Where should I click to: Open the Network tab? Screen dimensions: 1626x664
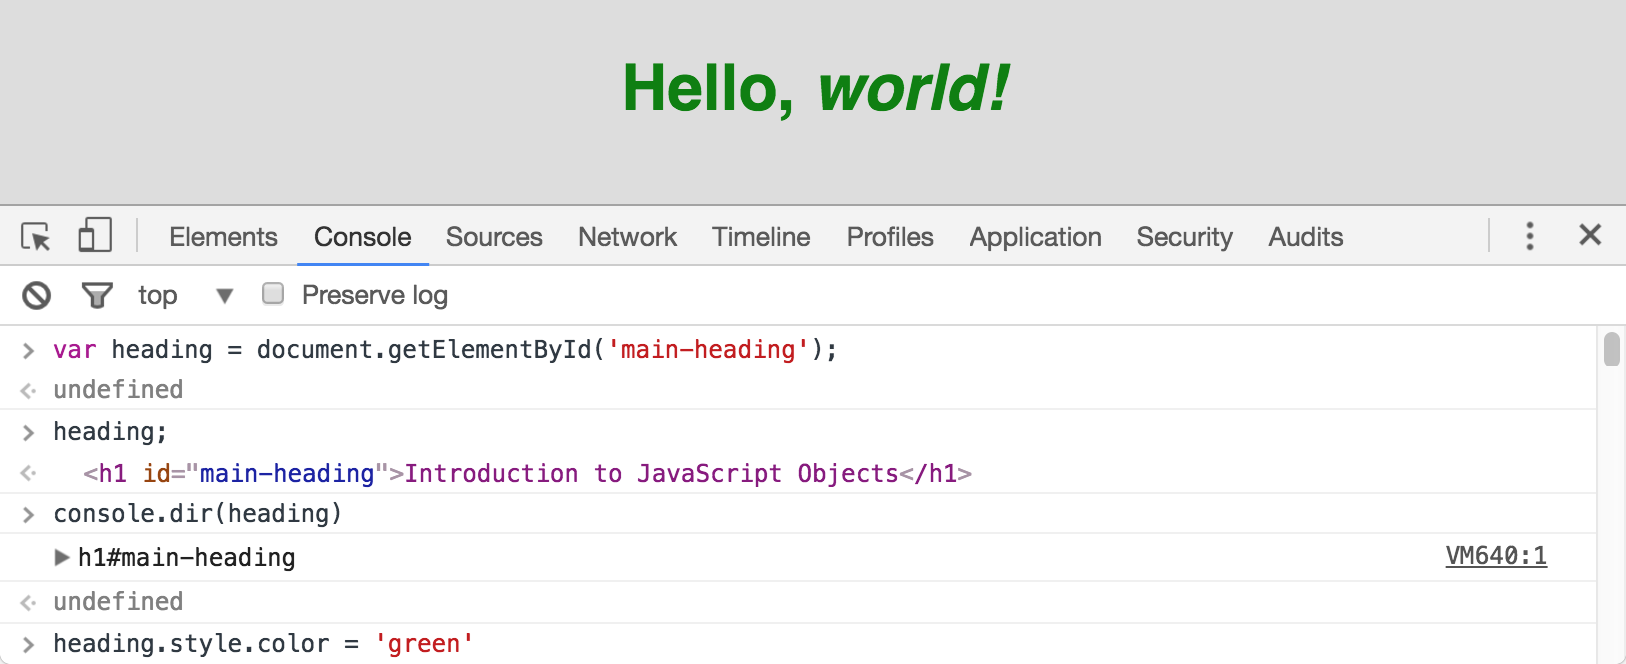pyautogui.click(x=627, y=237)
